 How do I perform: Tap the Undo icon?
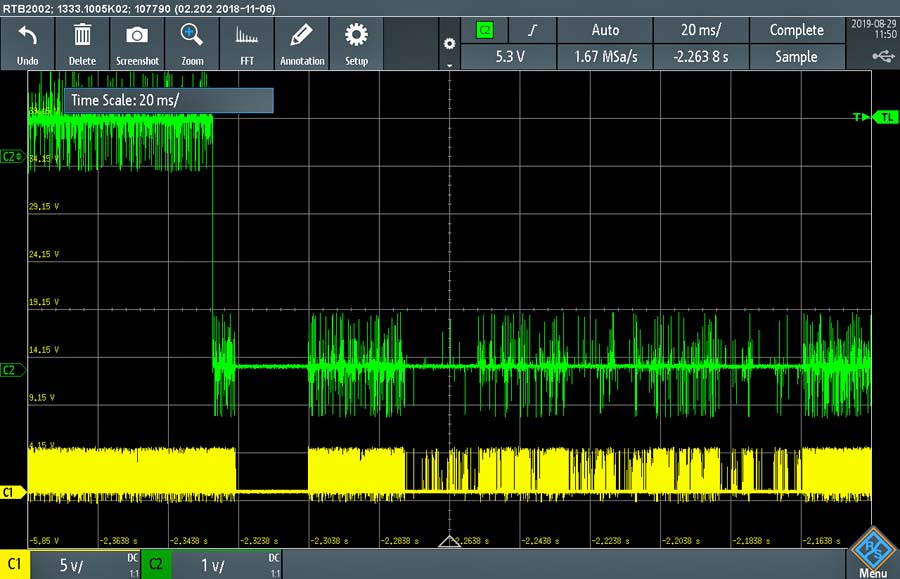click(28, 44)
